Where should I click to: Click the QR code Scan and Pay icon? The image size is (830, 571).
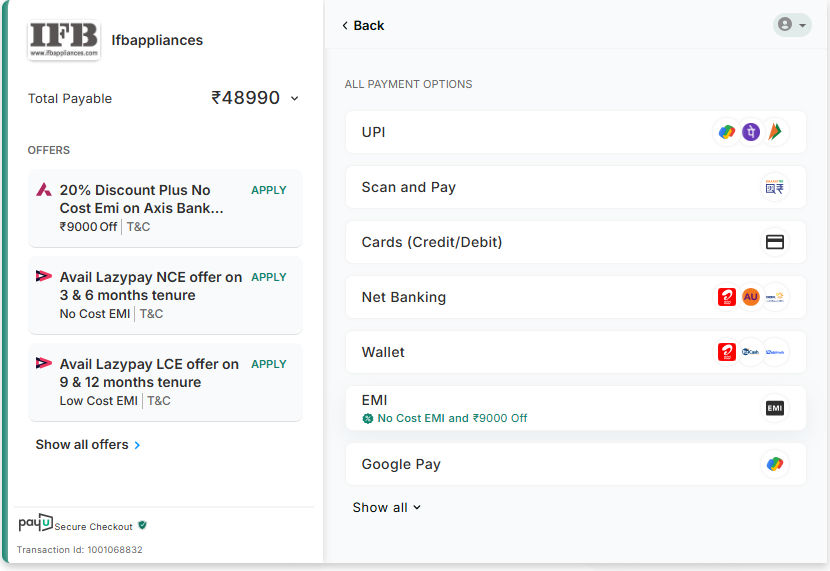[x=774, y=187]
